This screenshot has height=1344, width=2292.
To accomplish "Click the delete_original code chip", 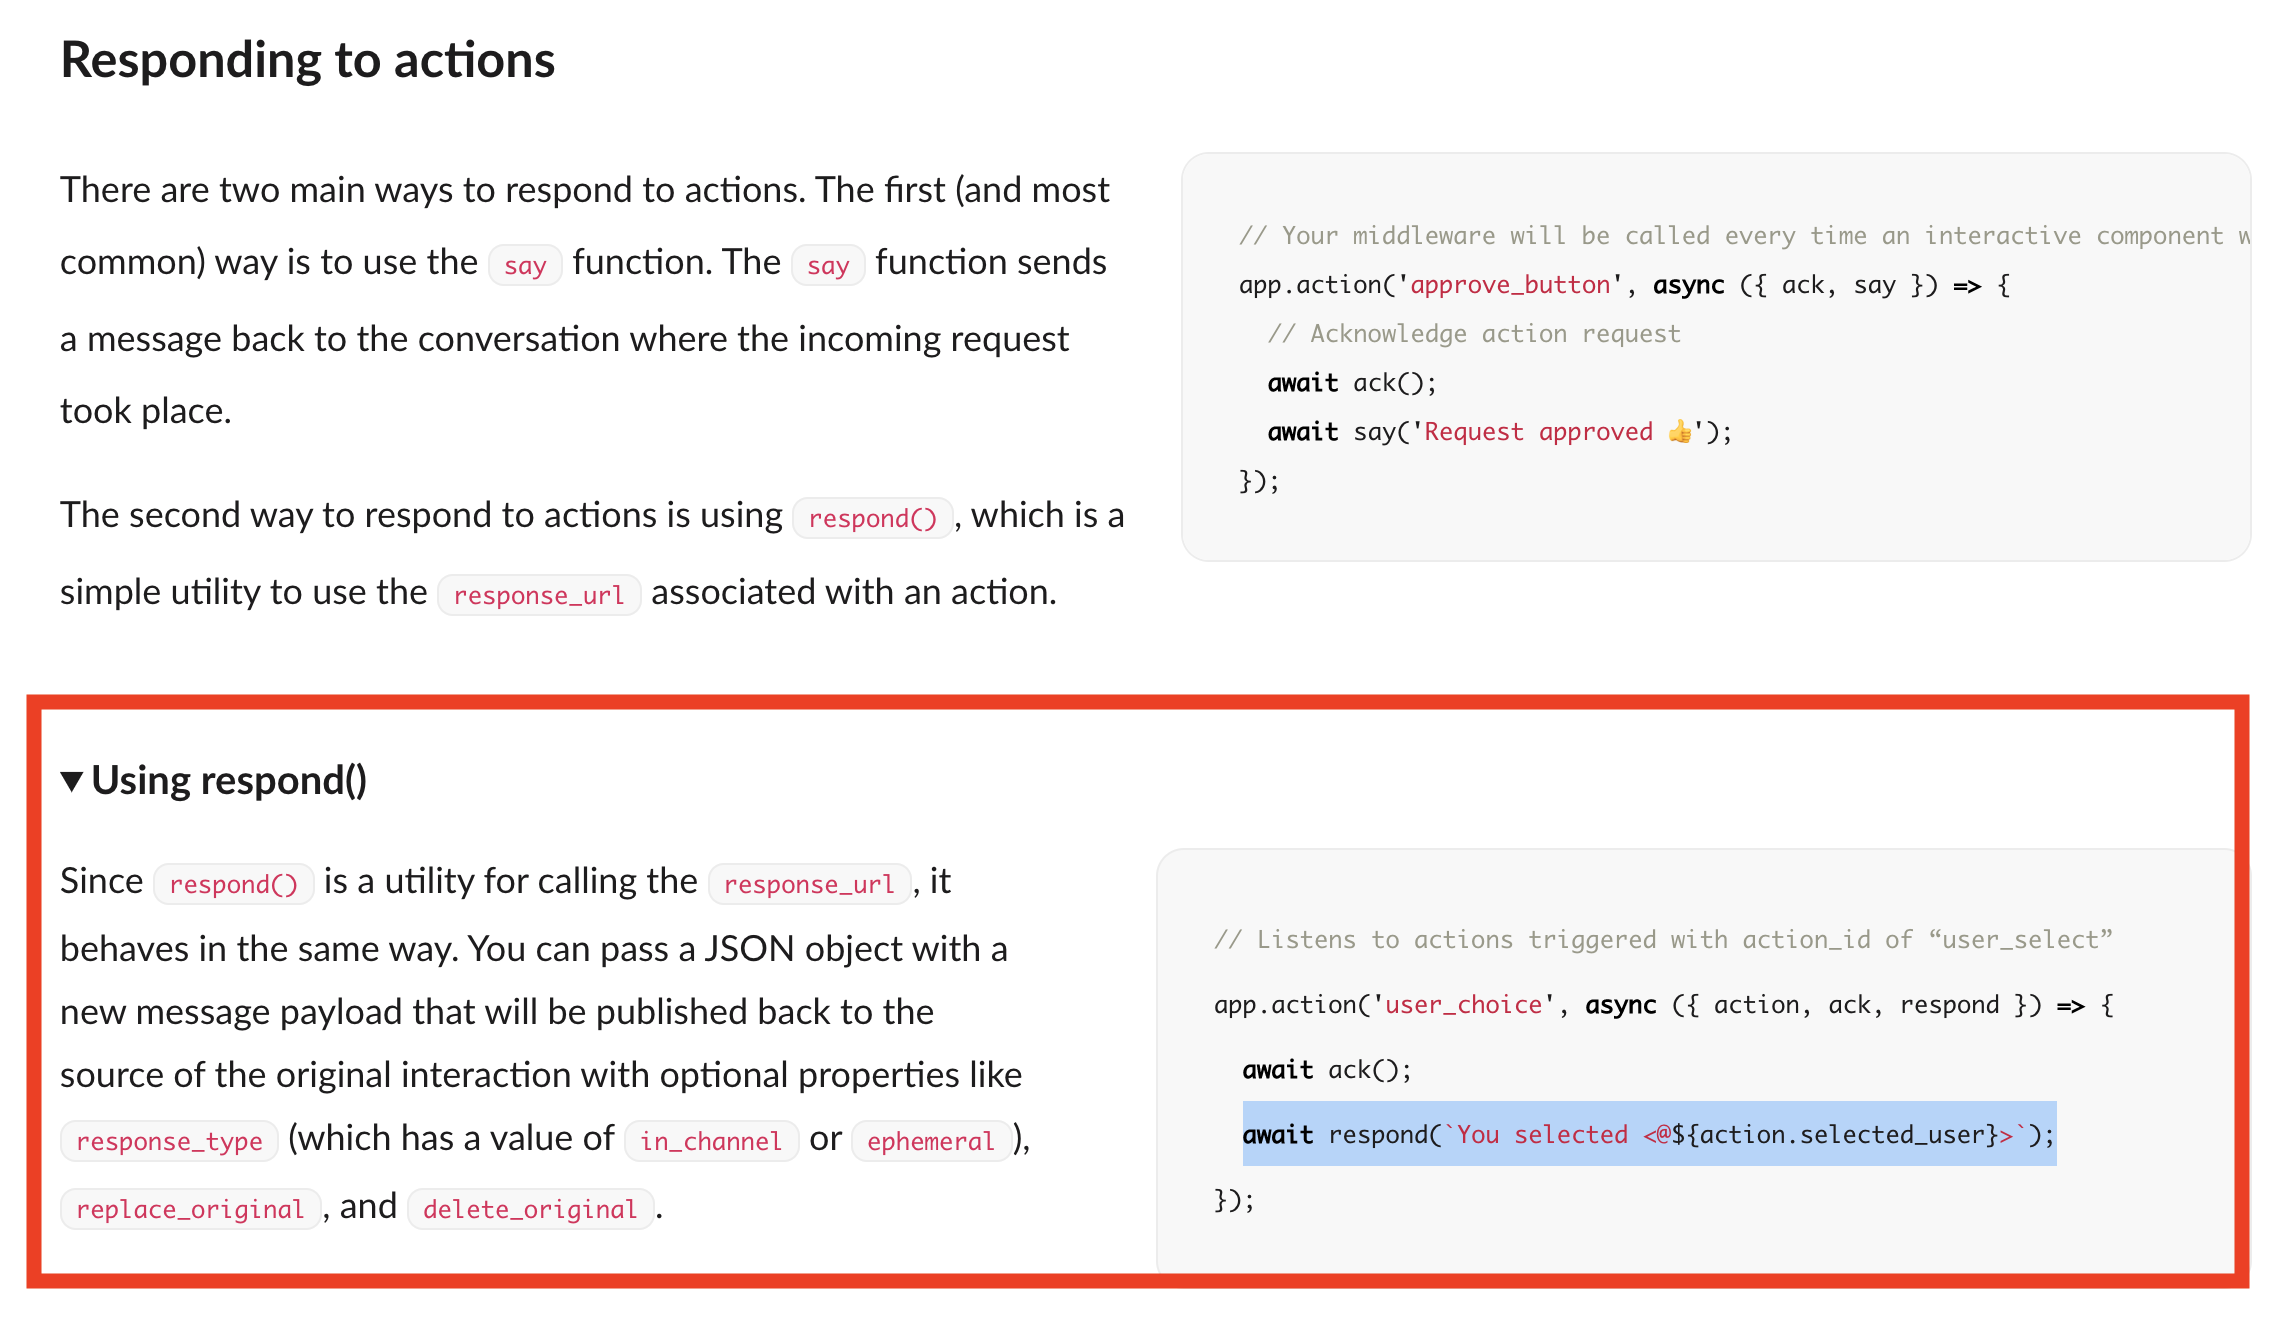I will click(x=530, y=1208).
